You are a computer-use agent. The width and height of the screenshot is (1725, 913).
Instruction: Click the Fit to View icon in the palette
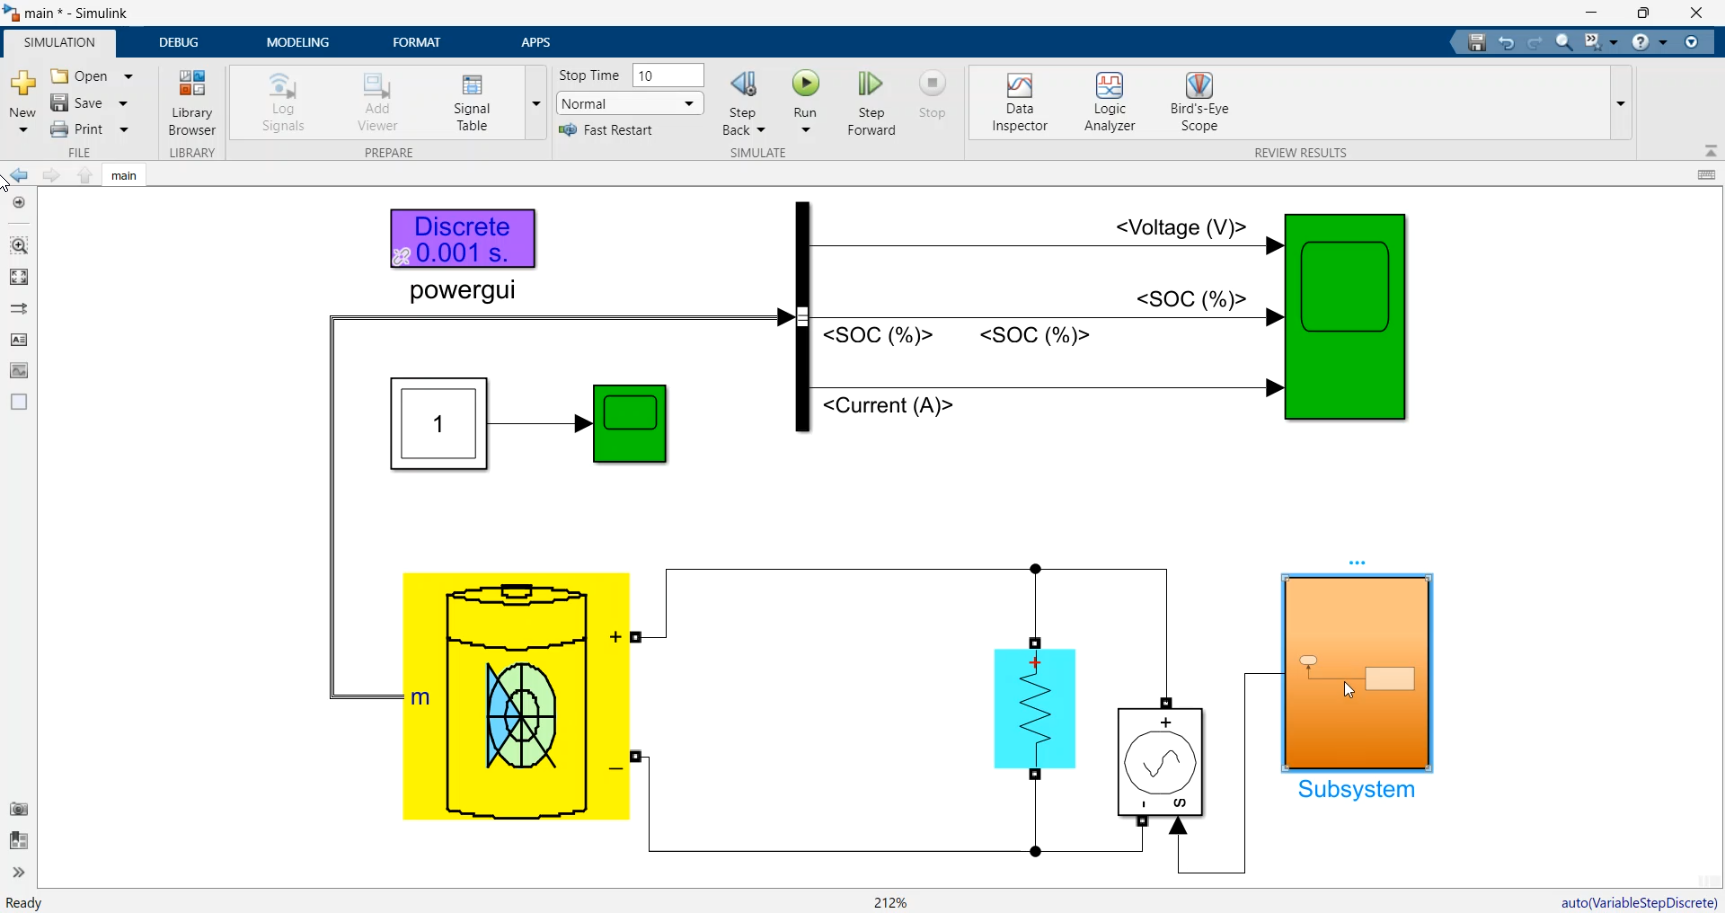click(19, 277)
